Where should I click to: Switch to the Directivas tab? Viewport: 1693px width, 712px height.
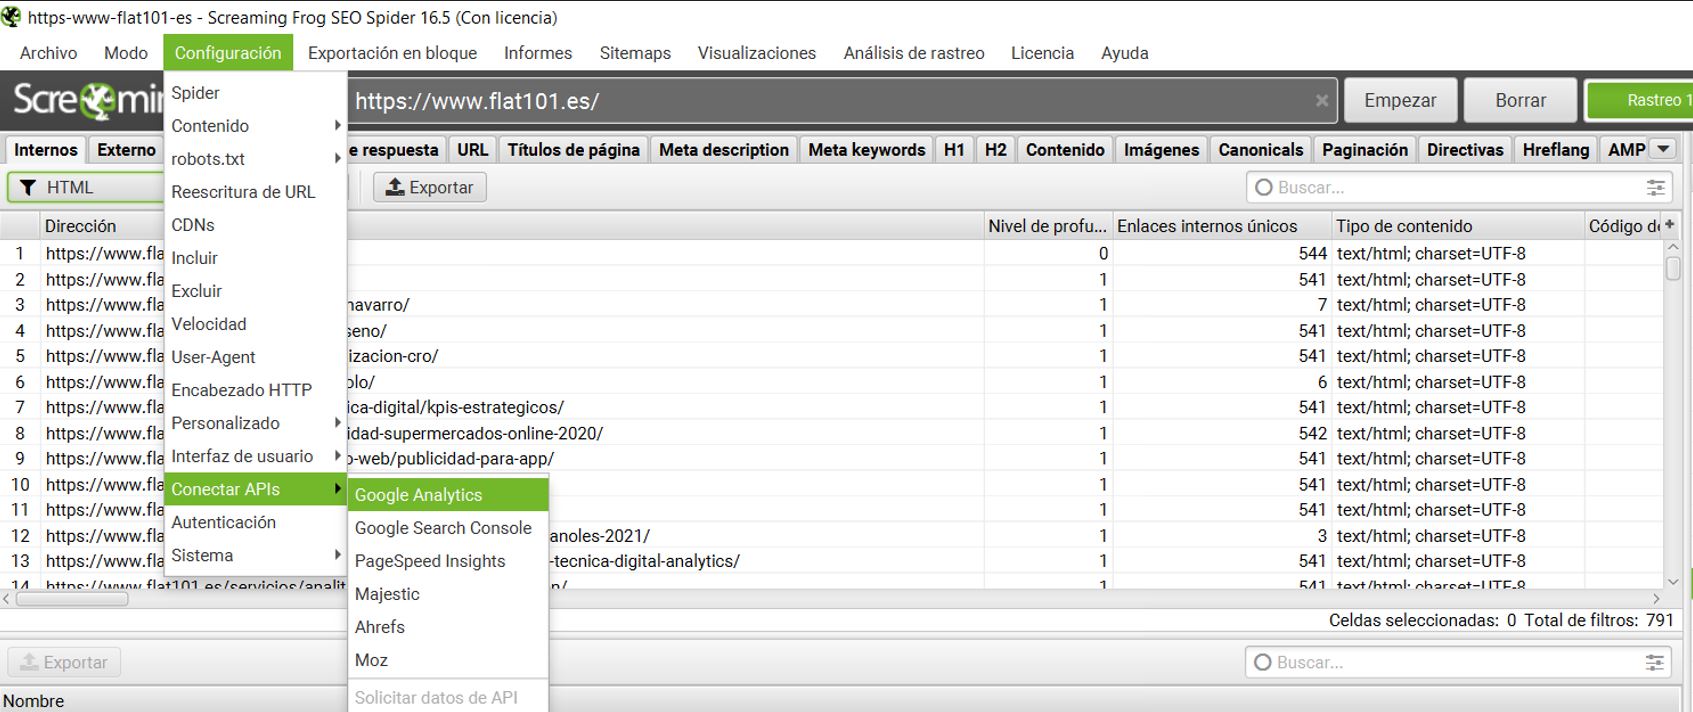tap(1465, 149)
